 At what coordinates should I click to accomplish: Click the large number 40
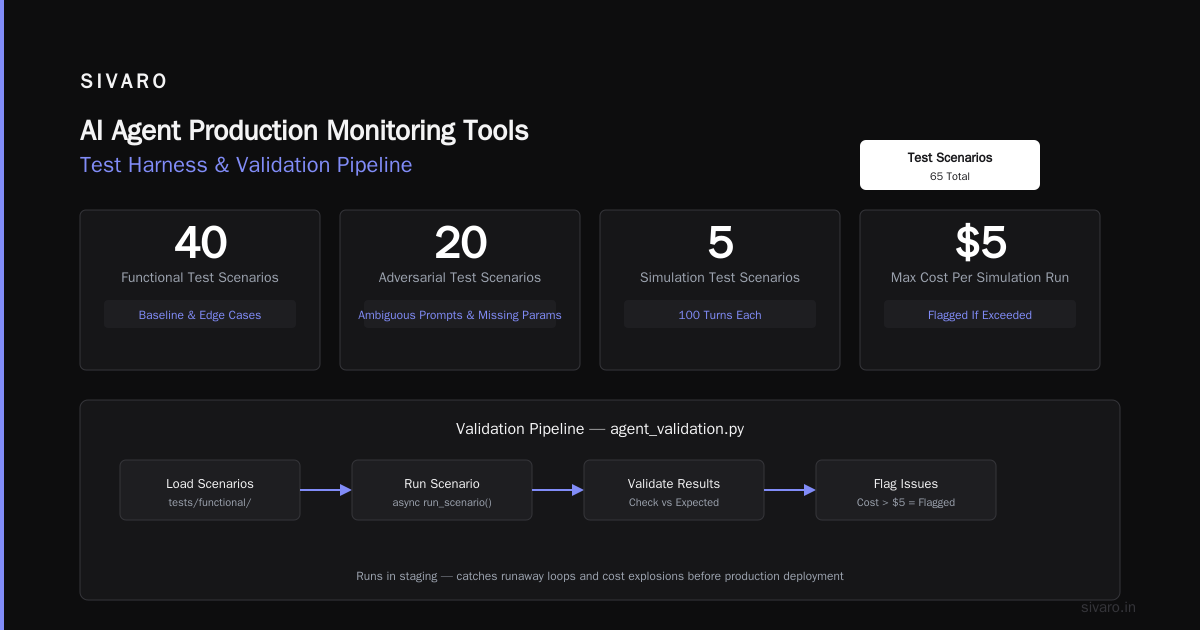[x=200, y=243]
